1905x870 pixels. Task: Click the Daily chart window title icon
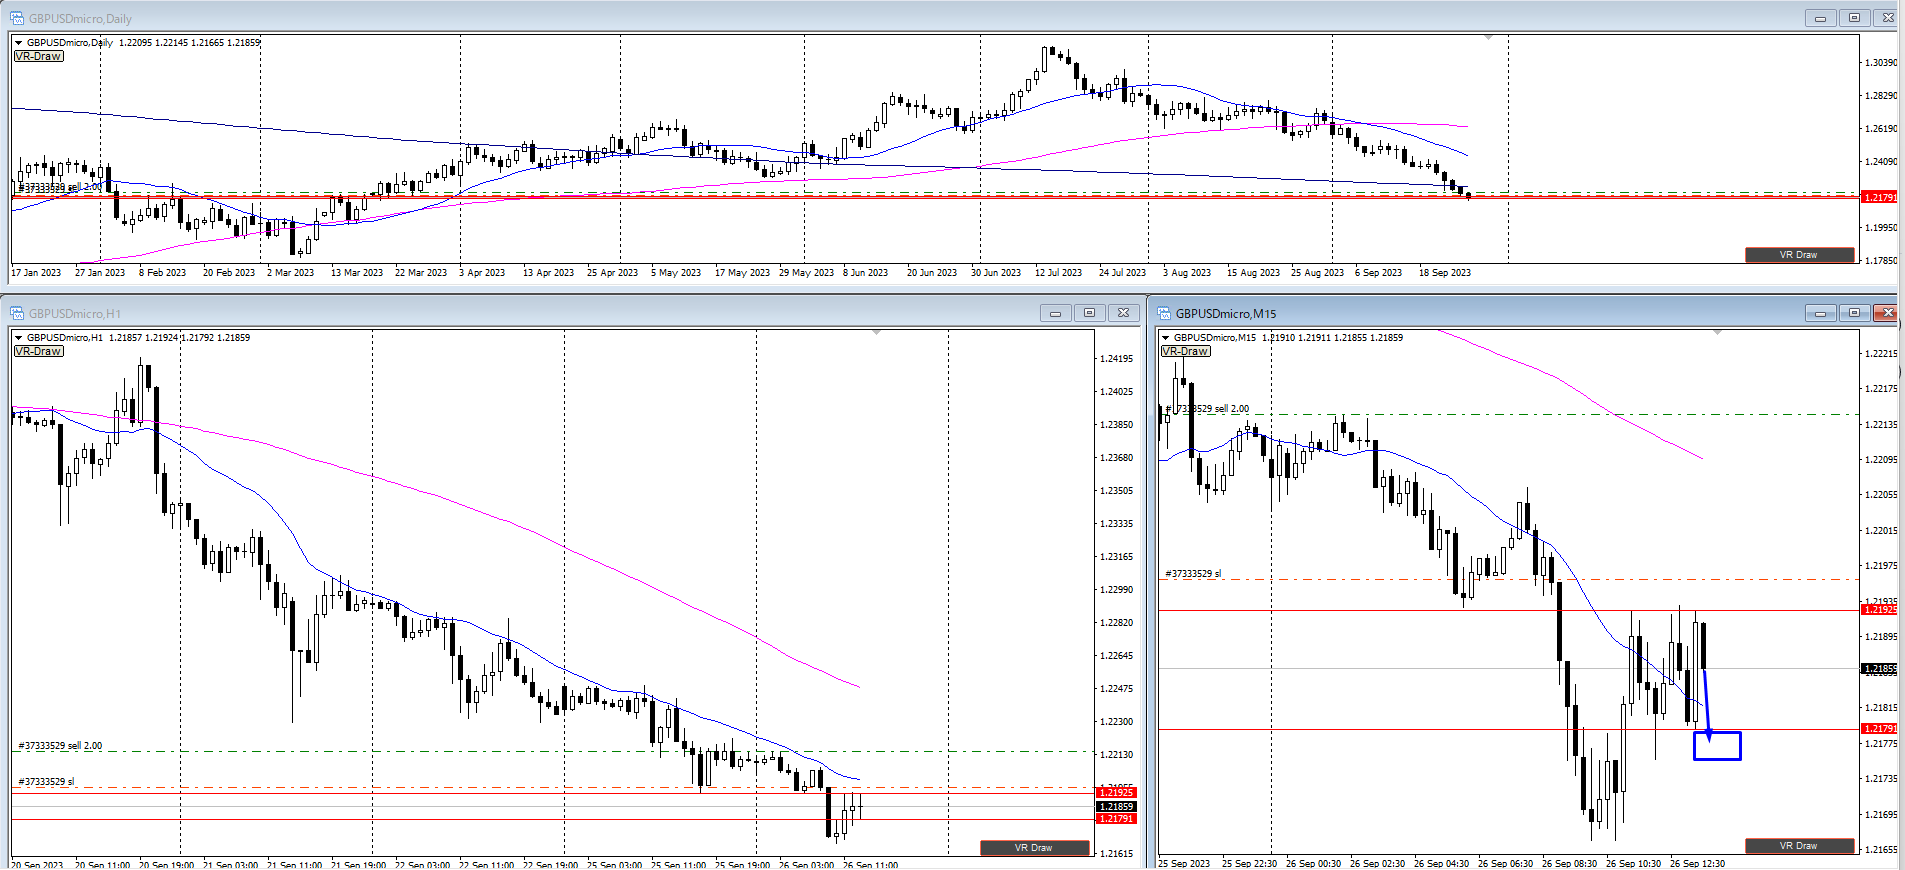pyautogui.click(x=17, y=18)
